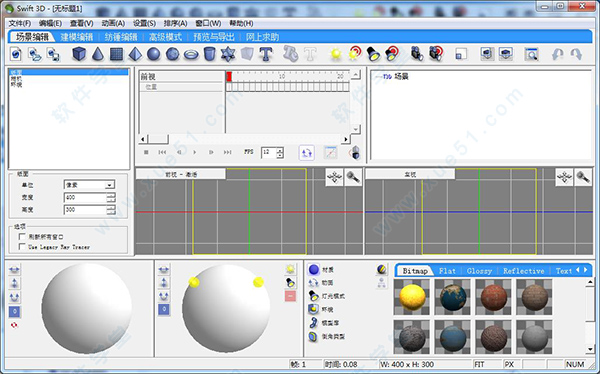The height and width of the screenshot is (374, 600).
Task: Jump to the last frame
Action: click(x=227, y=152)
